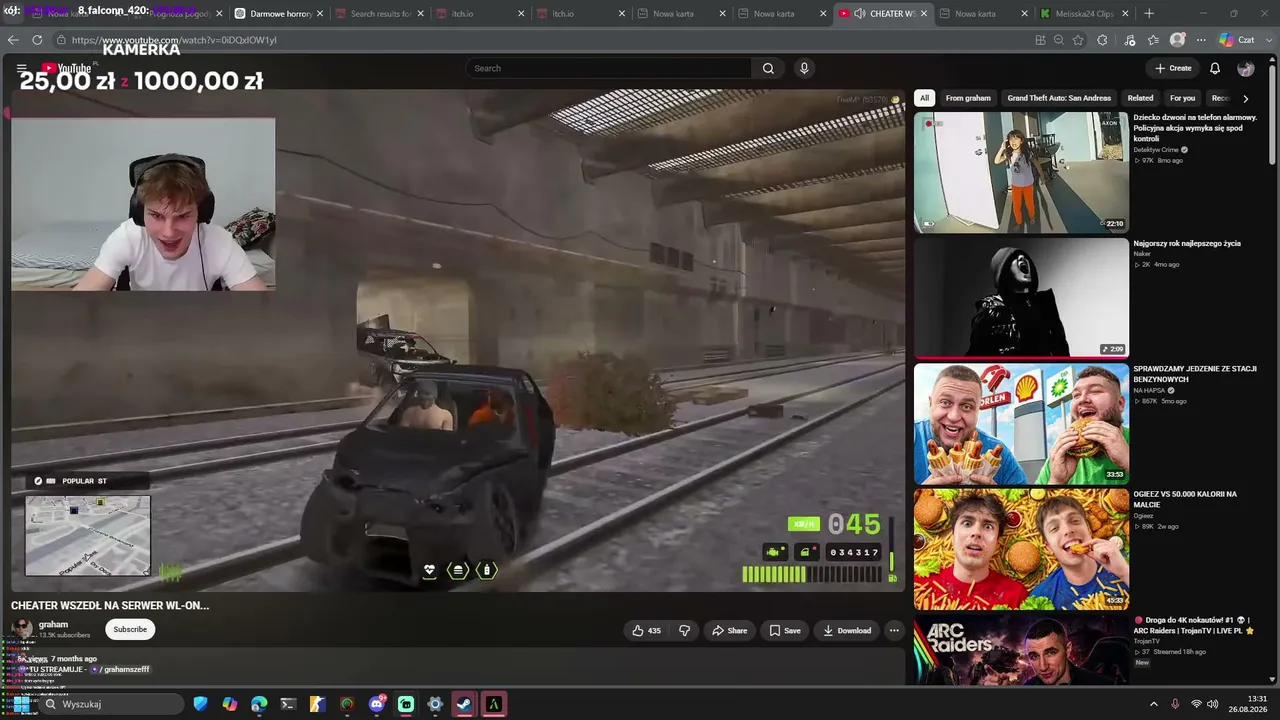Dislike the video with thumbs-down

click(x=685, y=630)
